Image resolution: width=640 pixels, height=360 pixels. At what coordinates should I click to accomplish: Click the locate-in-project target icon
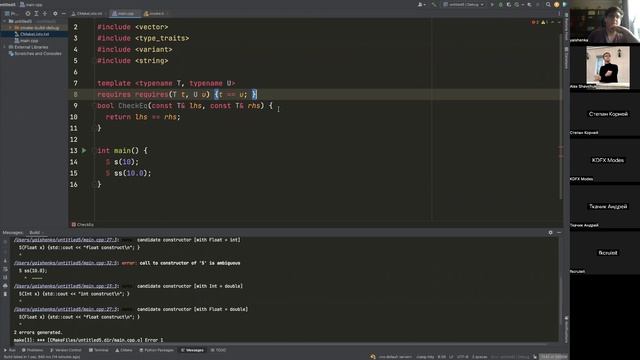click(x=28, y=13)
